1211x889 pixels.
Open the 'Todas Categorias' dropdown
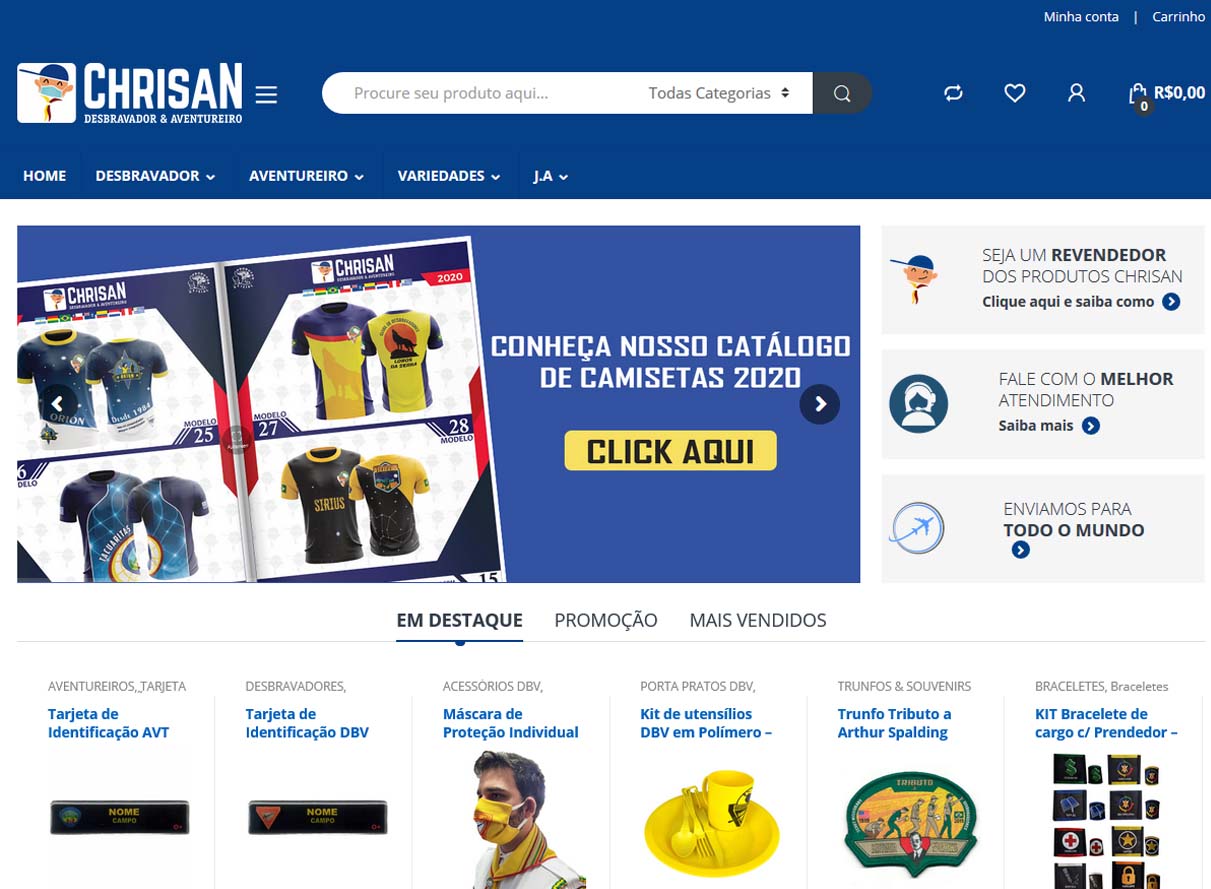pos(719,93)
